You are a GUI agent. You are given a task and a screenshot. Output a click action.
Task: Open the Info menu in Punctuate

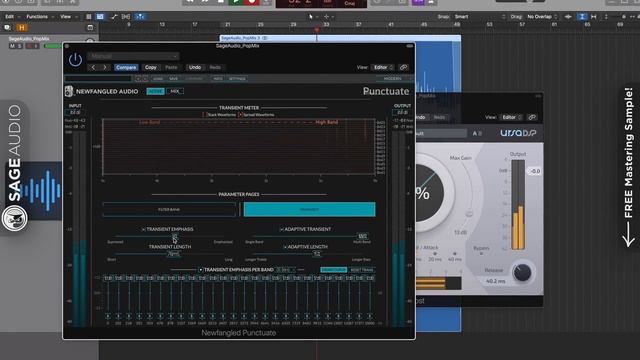point(218,78)
